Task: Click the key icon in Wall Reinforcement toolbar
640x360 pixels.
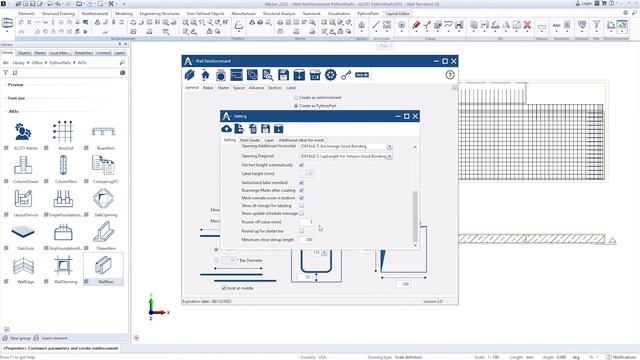Action: pyautogui.click(x=346, y=75)
